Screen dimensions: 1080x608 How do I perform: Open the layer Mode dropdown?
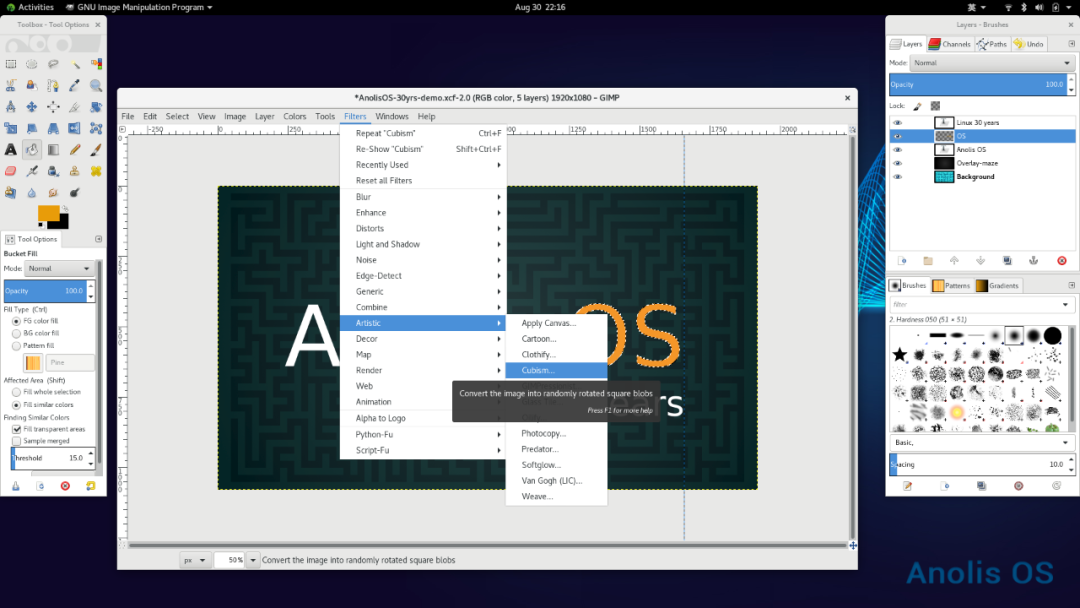point(992,63)
